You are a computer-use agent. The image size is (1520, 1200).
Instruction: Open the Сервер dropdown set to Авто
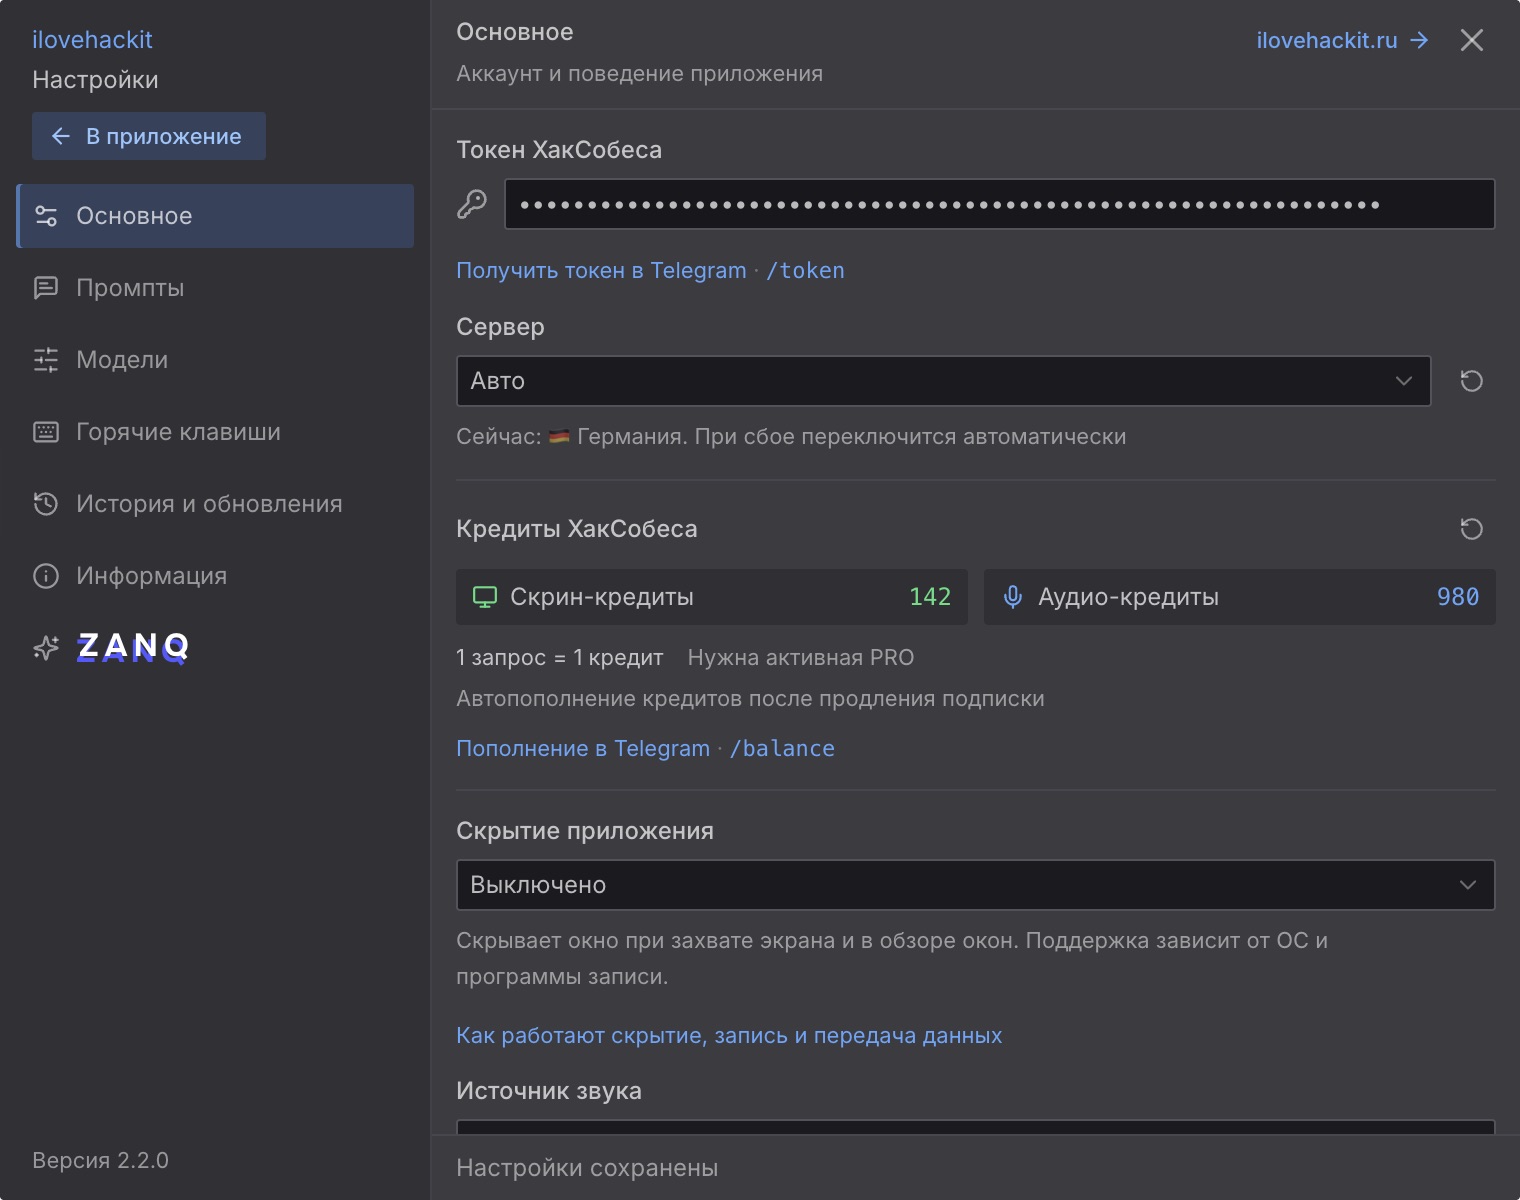tap(943, 381)
